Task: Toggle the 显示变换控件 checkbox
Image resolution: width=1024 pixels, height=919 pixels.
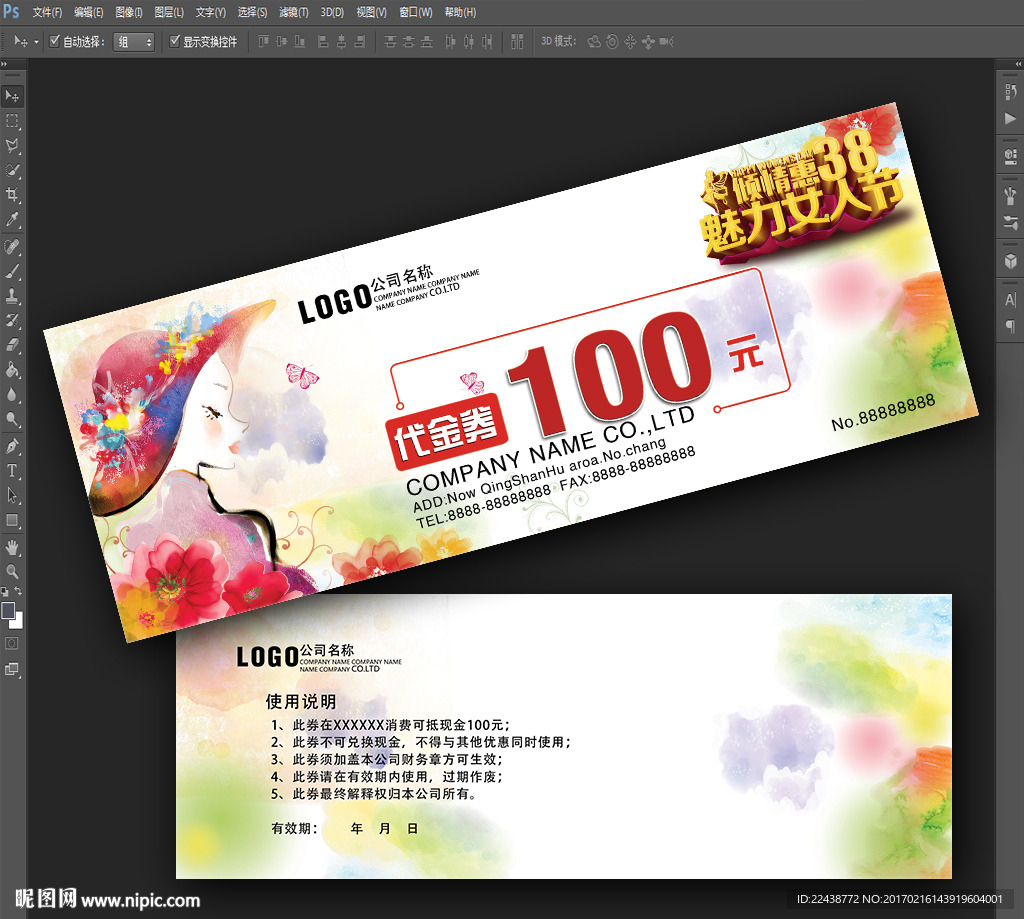Action: coord(174,41)
